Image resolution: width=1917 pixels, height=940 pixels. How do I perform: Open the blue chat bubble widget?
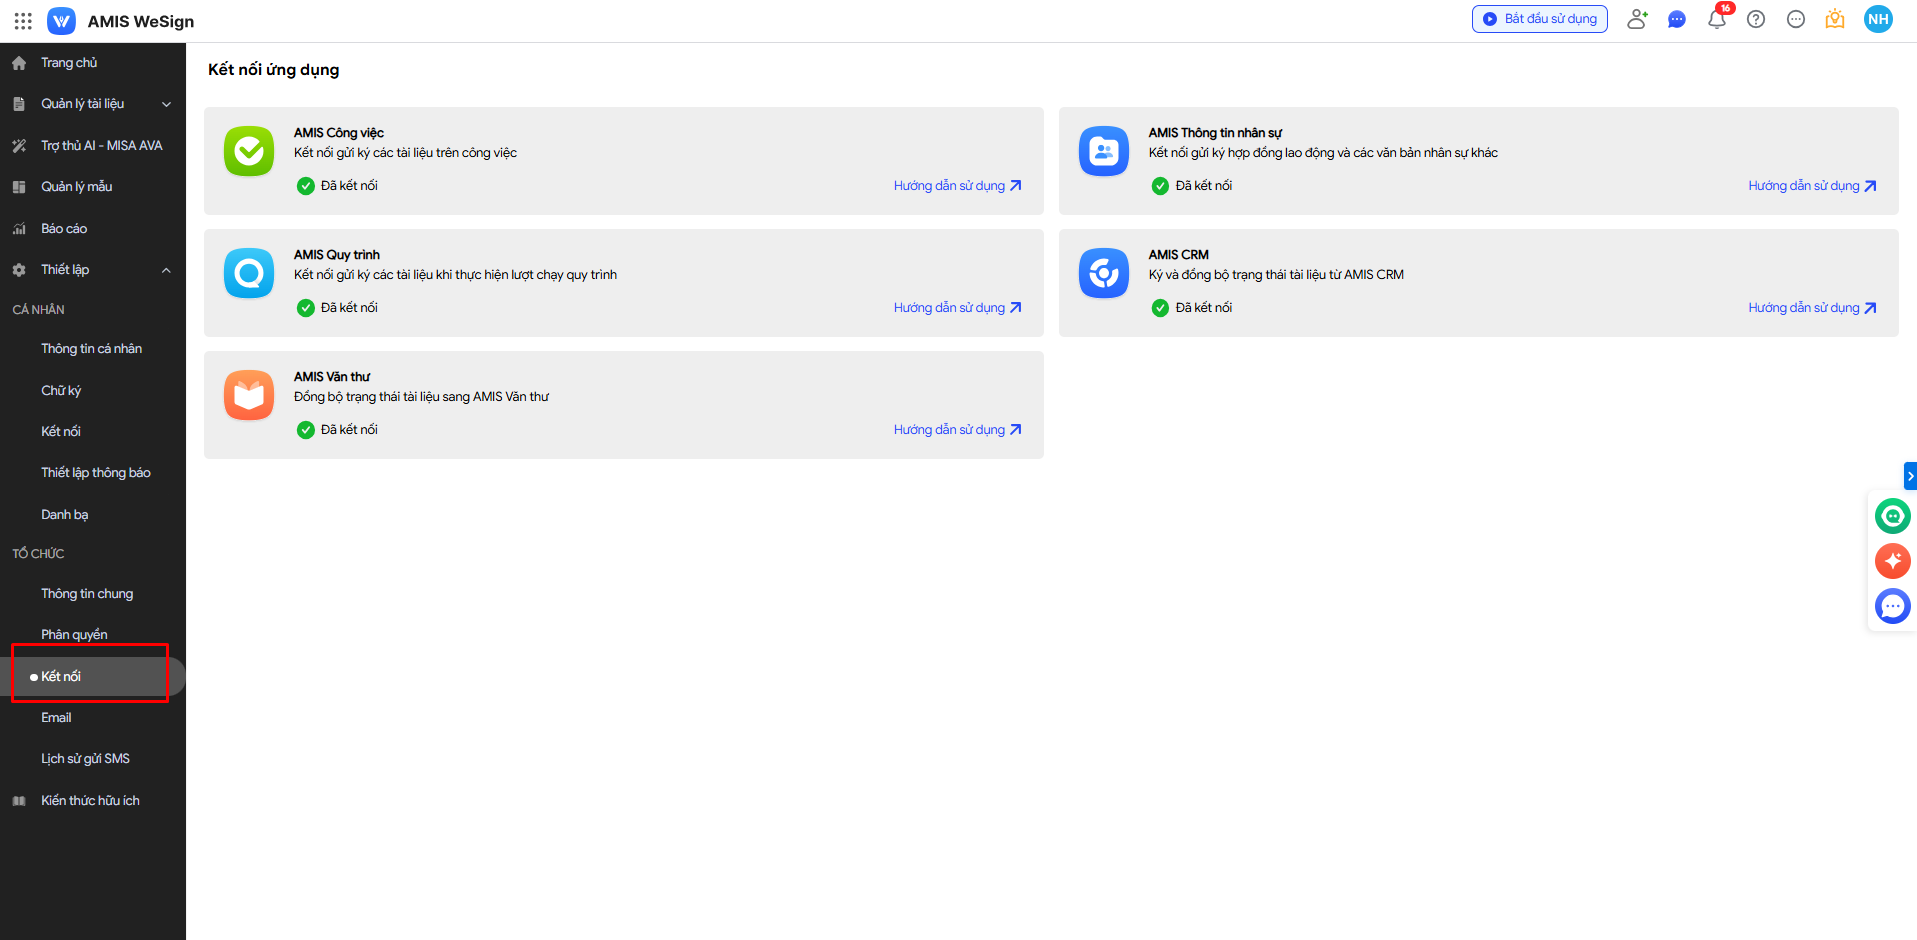pyautogui.click(x=1892, y=606)
